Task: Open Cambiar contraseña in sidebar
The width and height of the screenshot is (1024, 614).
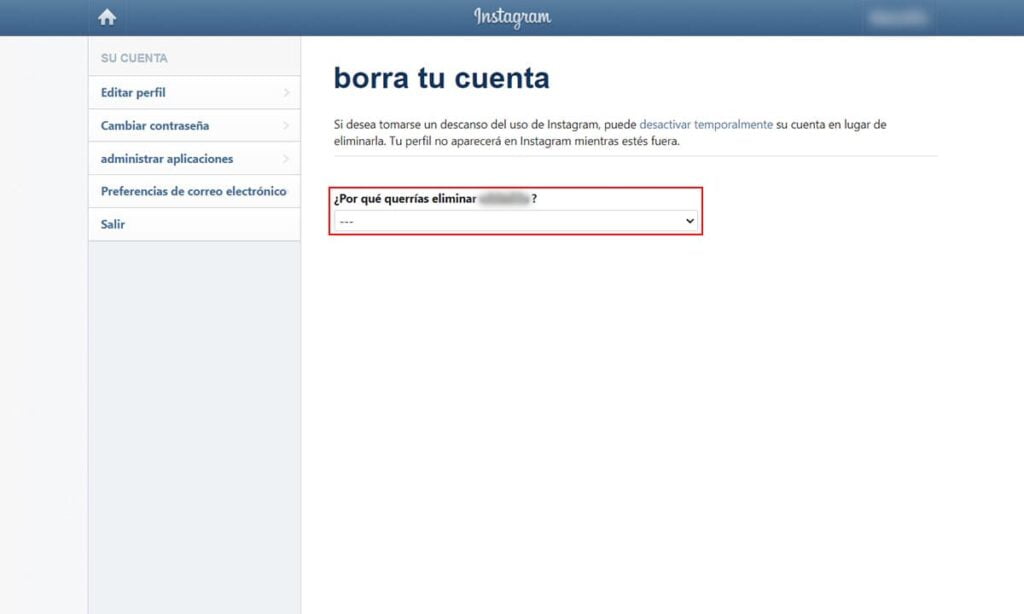Action: pos(195,125)
